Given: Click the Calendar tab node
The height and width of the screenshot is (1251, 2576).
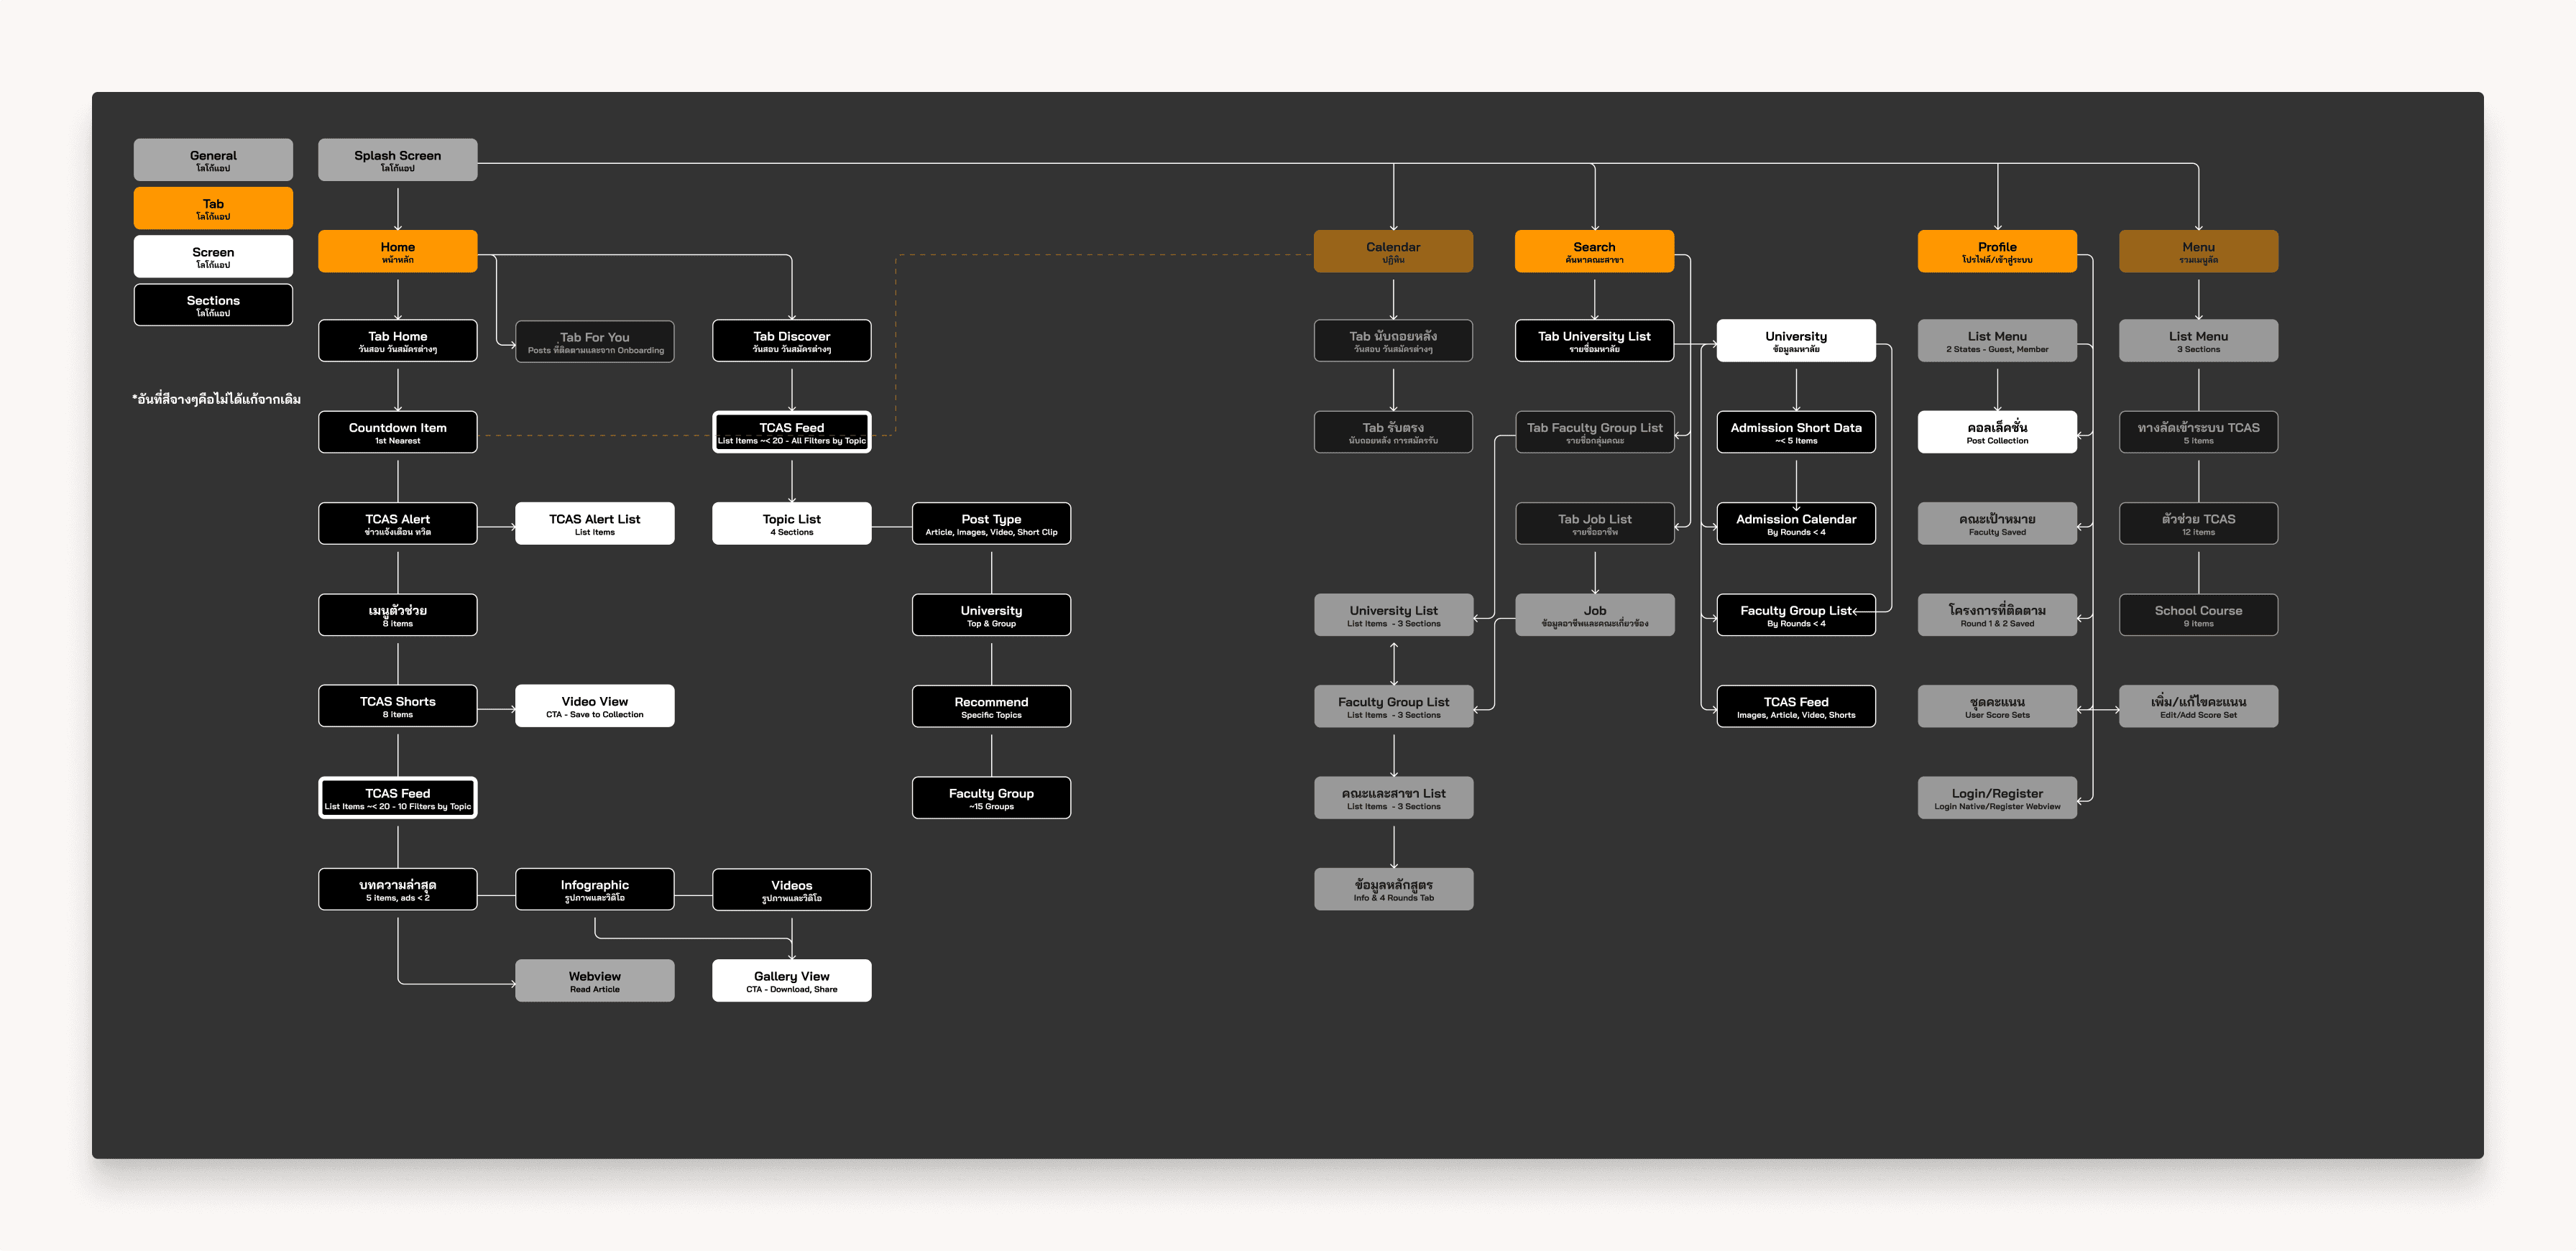Looking at the screenshot, I should coord(1392,251).
